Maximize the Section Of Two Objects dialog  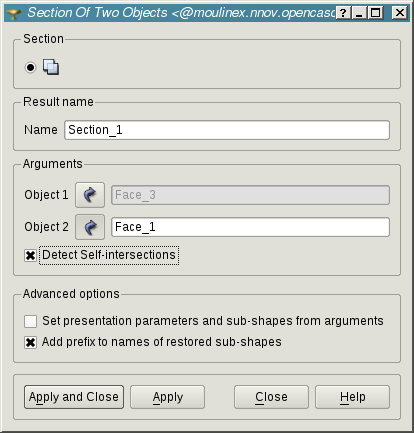tap(375, 13)
